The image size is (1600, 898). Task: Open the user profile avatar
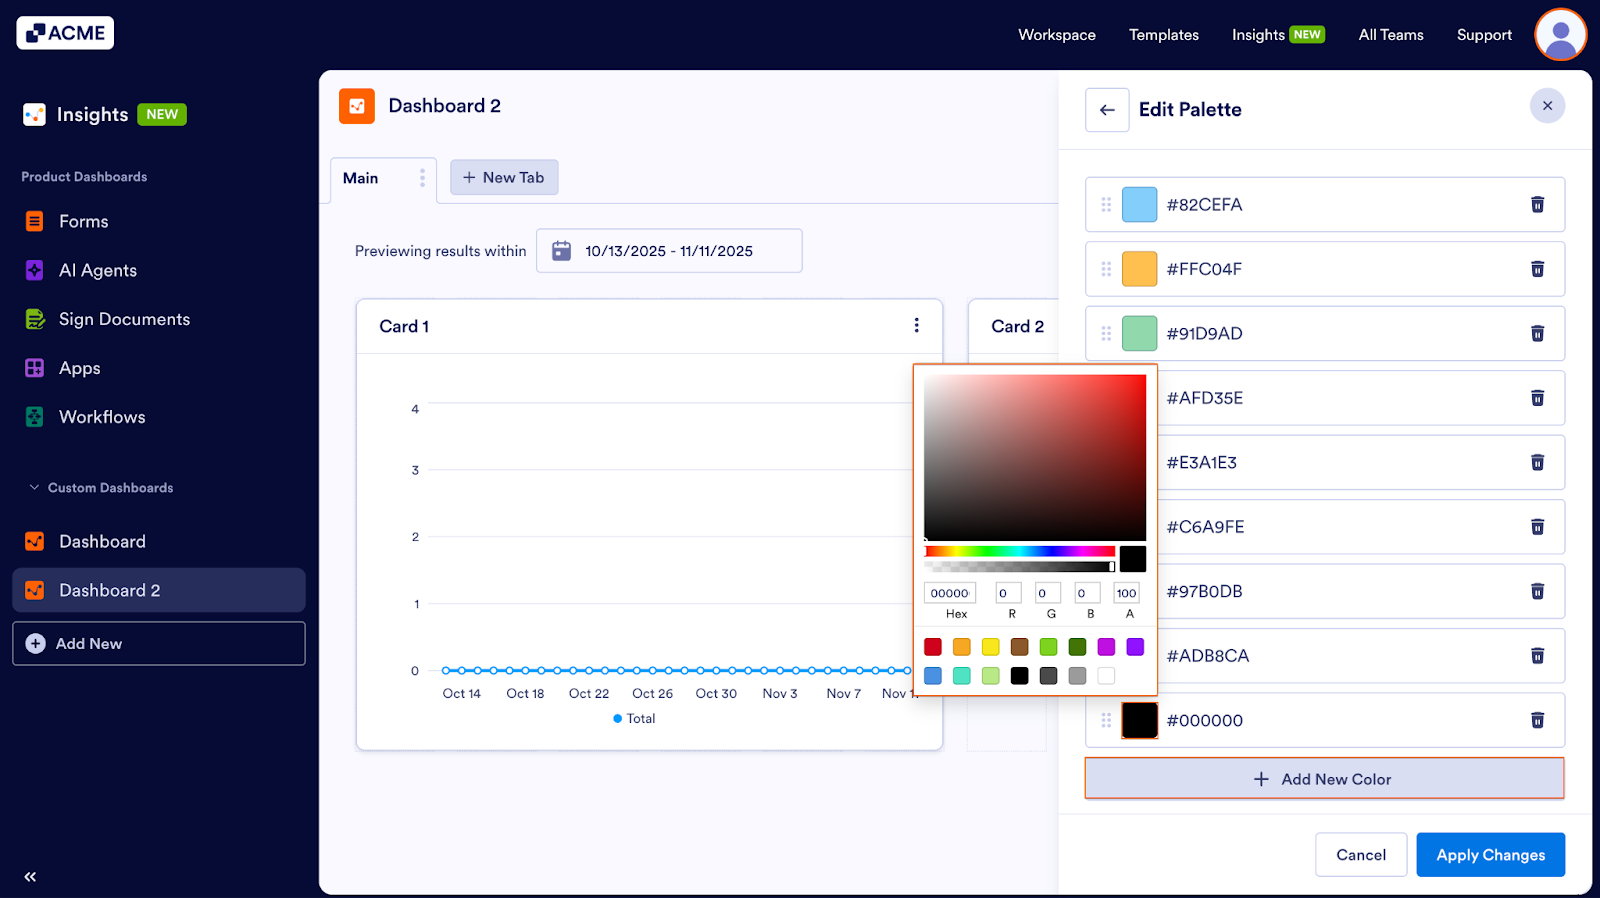[1560, 35]
